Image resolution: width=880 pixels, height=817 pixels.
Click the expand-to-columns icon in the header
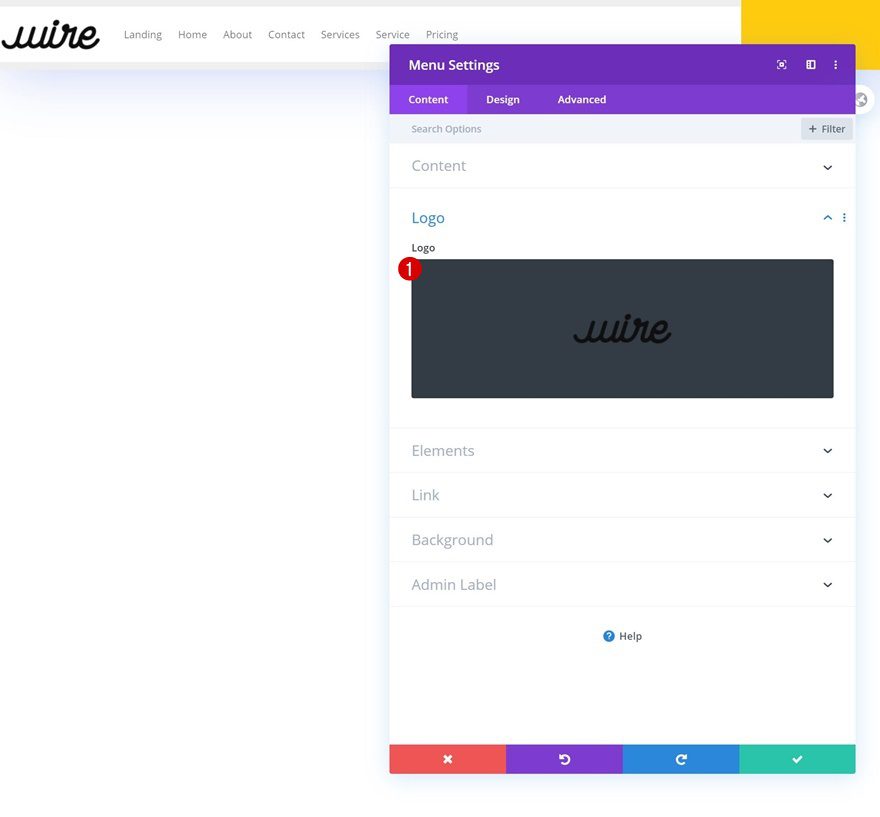pos(810,64)
